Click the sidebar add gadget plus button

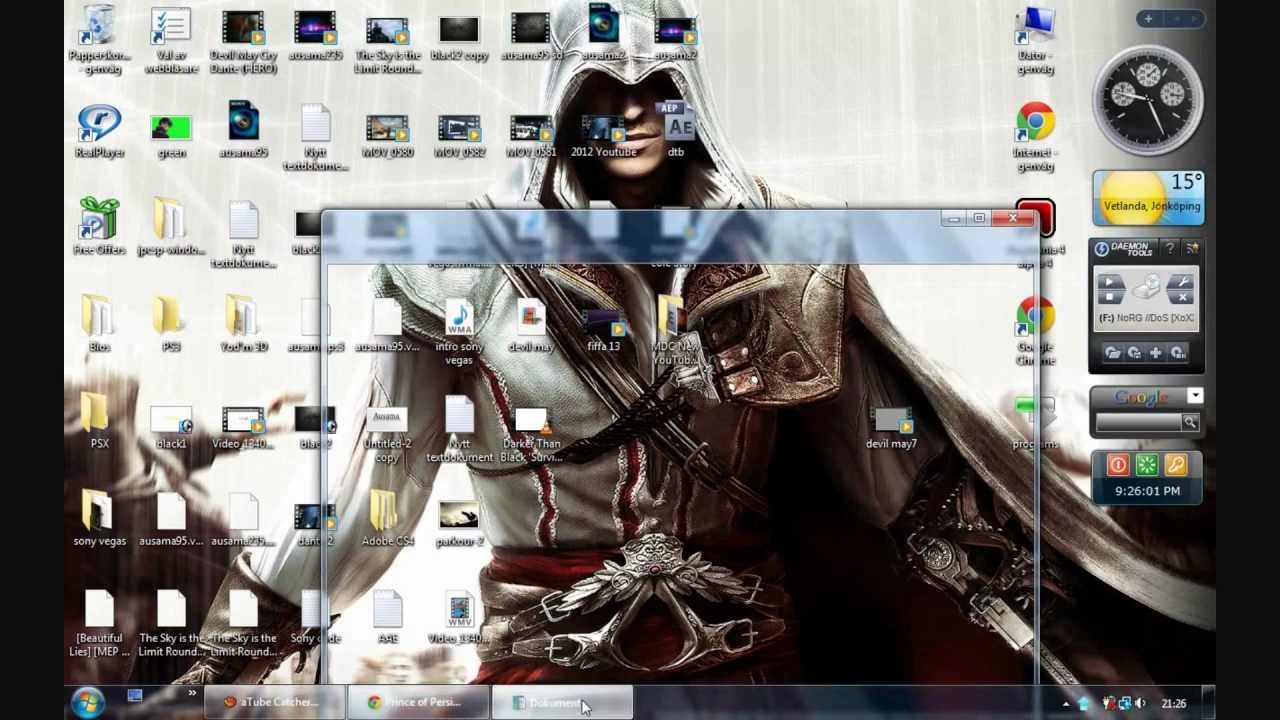[x=1148, y=19]
